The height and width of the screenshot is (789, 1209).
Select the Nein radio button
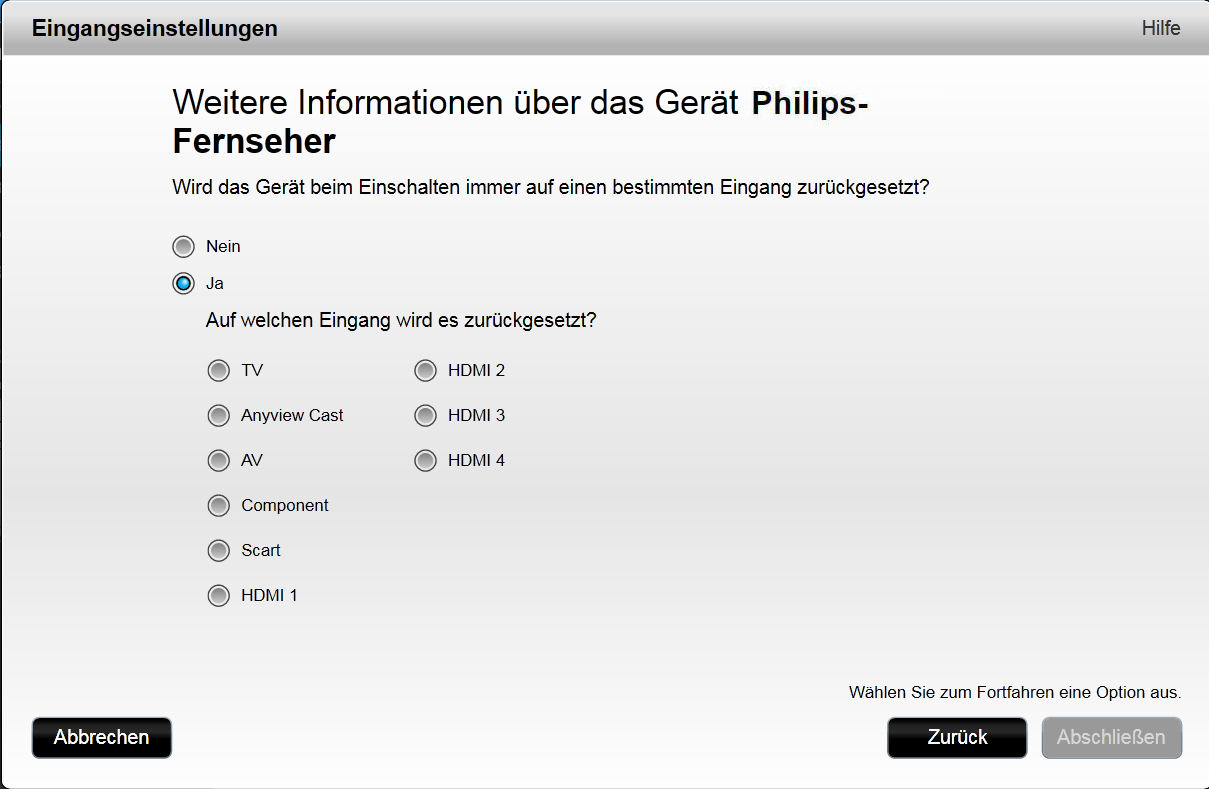coord(183,246)
